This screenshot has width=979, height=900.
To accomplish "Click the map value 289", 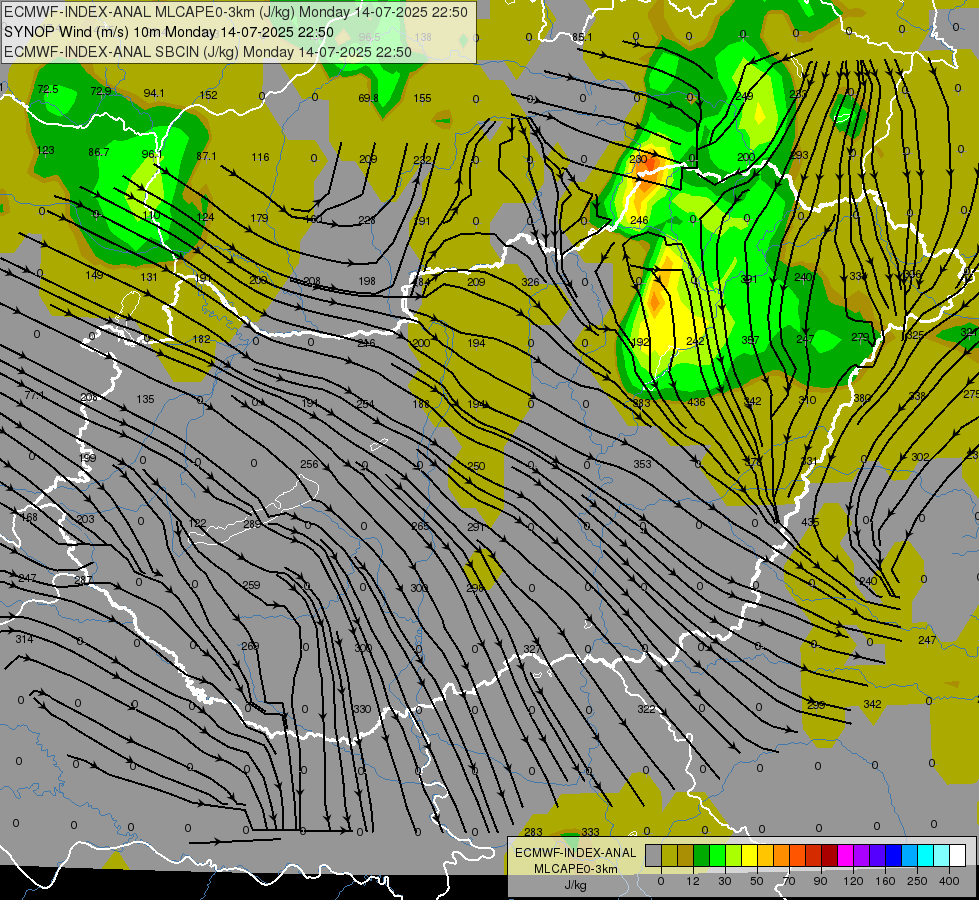I will click(252, 524).
